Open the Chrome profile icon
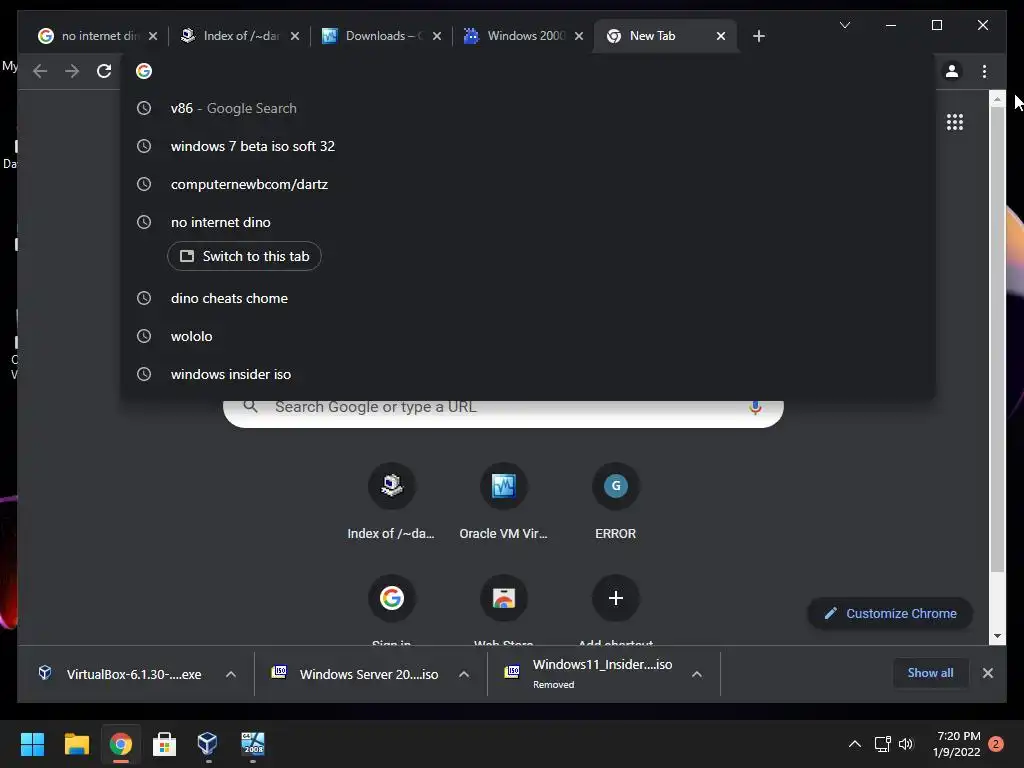Viewport: 1024px width, 768px height. (x=952, y=71)
